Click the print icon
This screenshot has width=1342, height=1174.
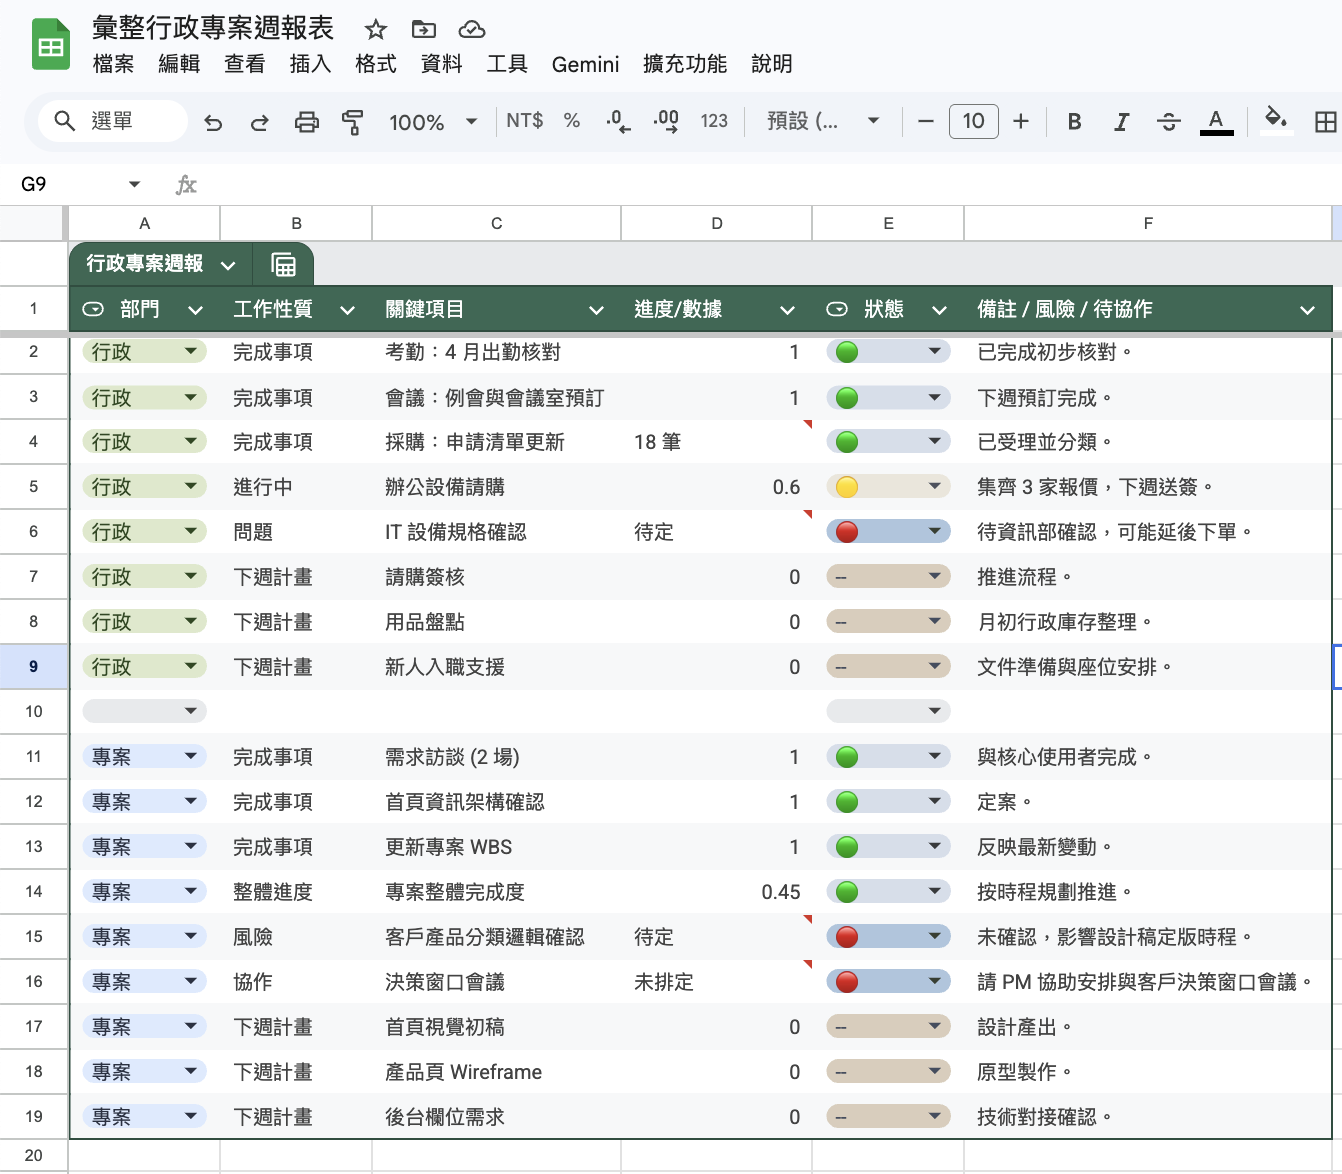(306, 121)
